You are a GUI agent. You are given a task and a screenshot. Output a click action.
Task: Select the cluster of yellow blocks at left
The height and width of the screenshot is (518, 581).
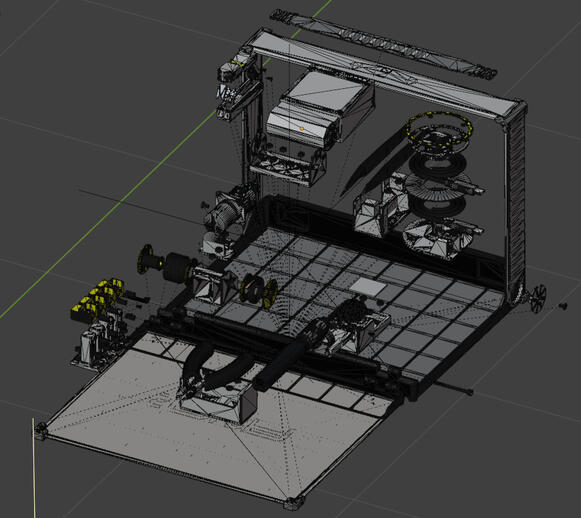(x=97, y=299)
